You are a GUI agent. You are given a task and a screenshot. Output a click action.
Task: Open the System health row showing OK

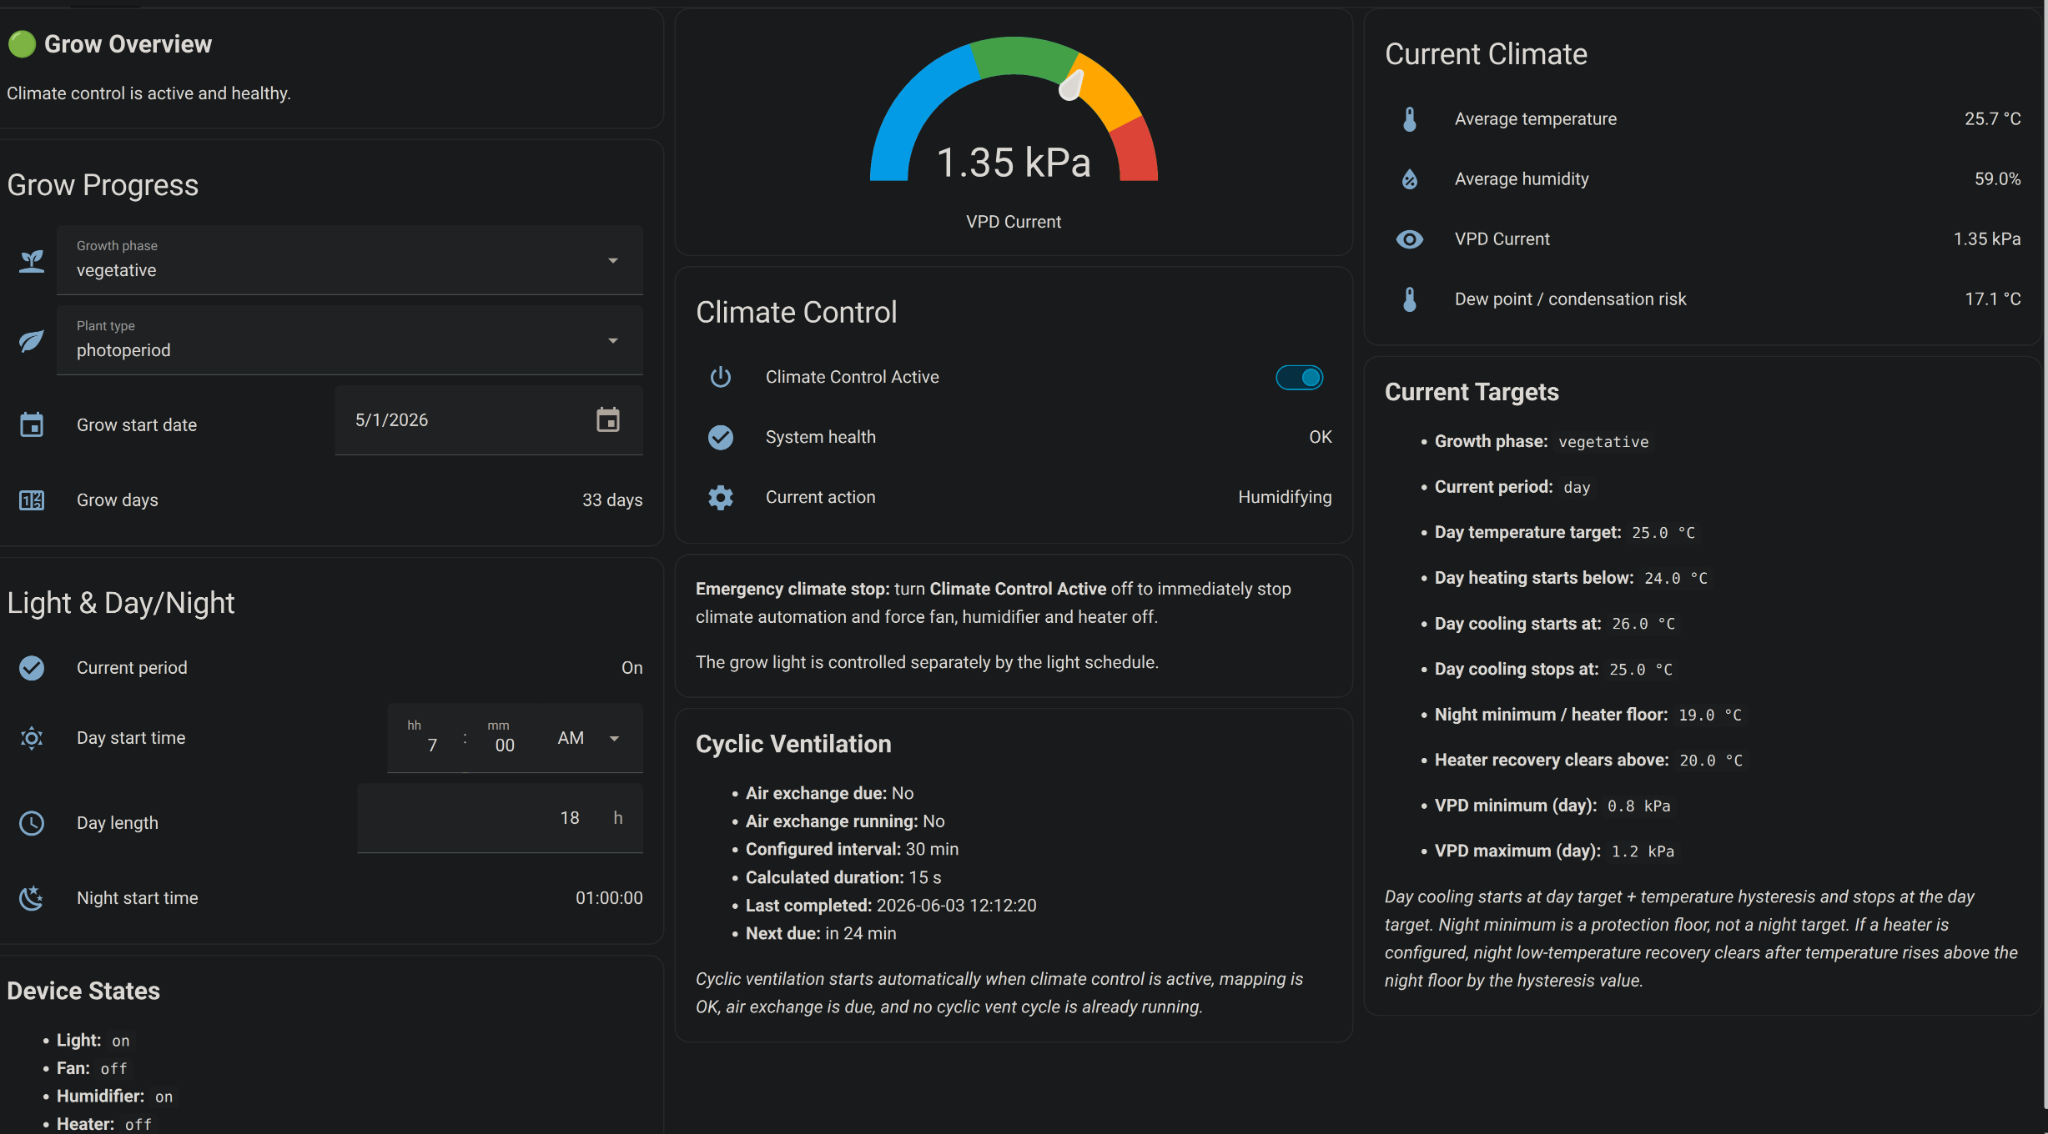pos(1014,437)
